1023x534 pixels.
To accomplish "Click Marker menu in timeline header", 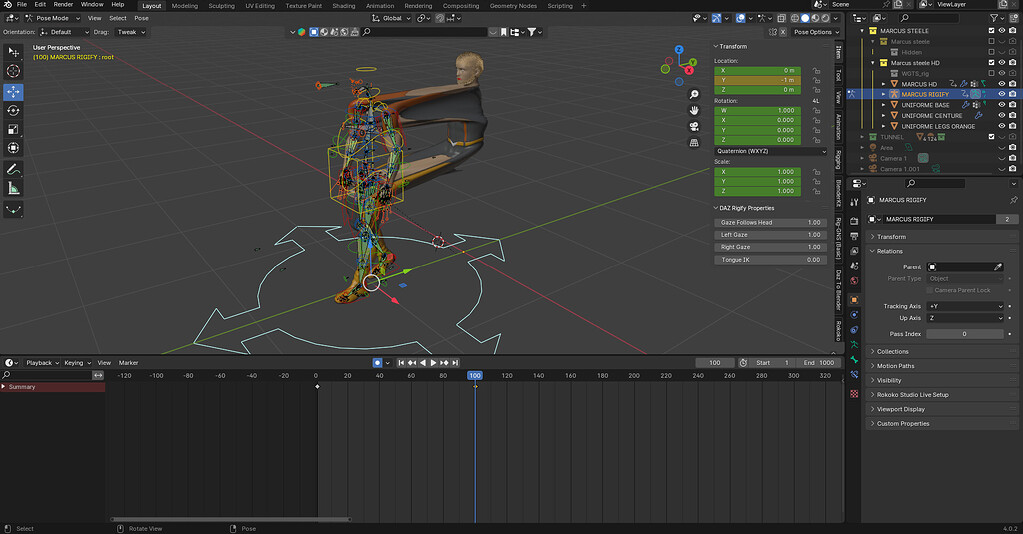I will coord(129,362).
